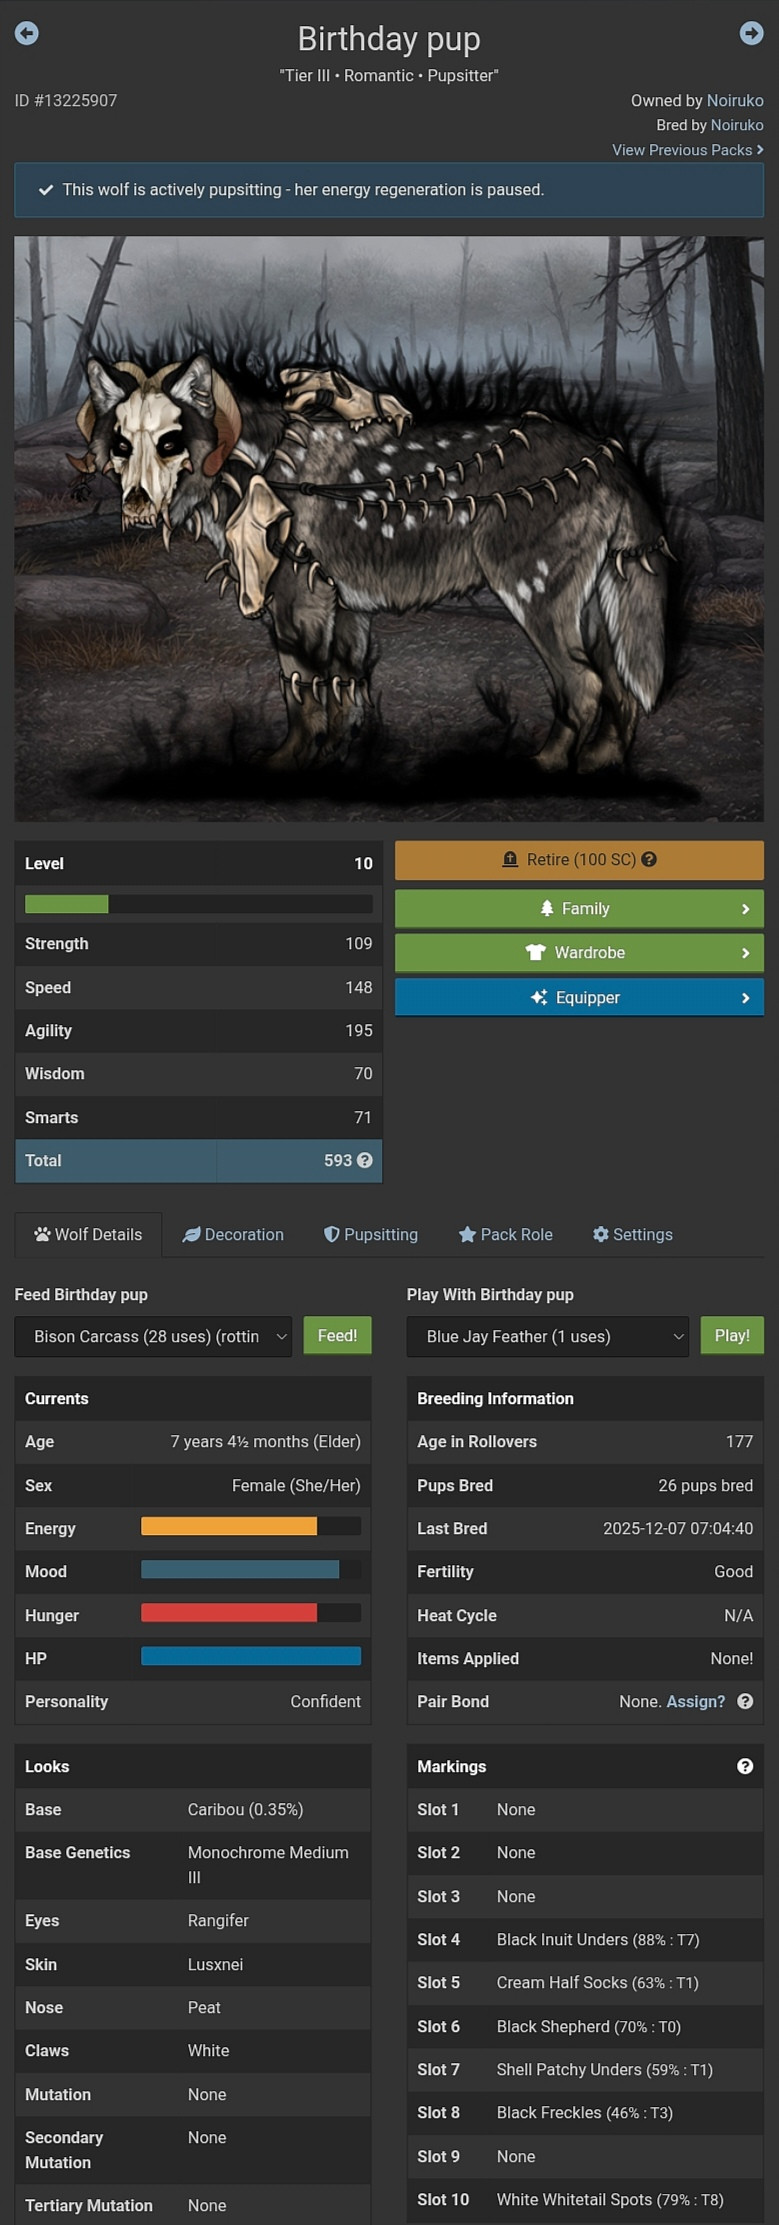Click the 26 pups bred value

tap(706, 1485)
